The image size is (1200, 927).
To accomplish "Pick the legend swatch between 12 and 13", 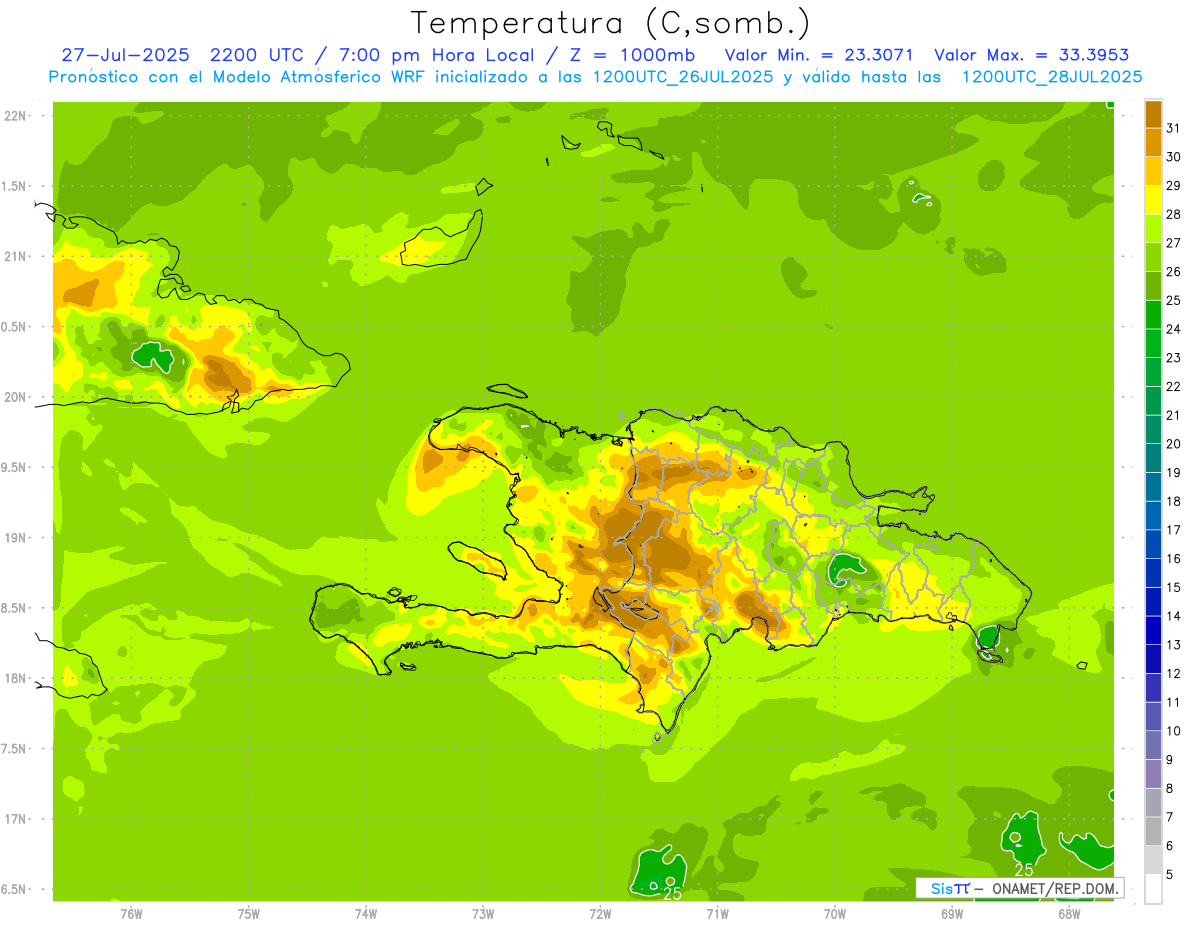I will point(1153,659).
